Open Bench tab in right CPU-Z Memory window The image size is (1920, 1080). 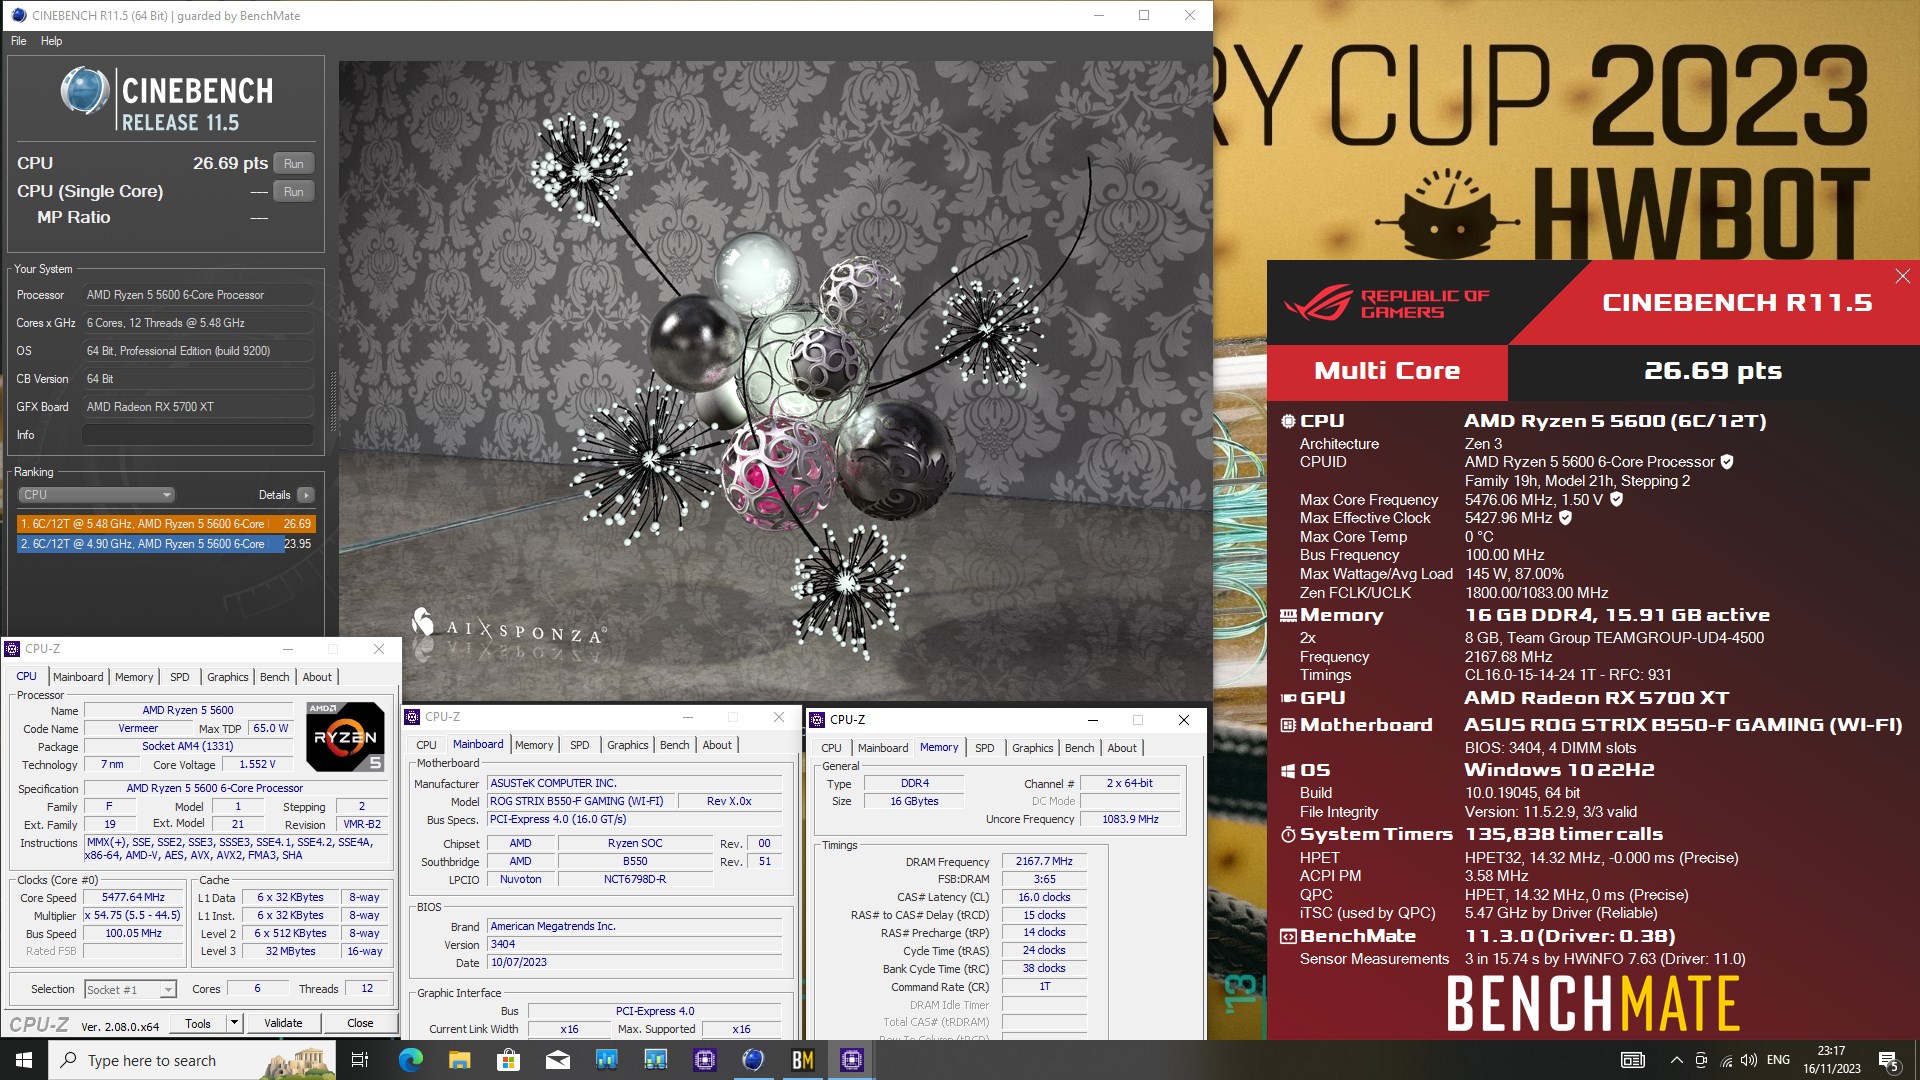1080,748
